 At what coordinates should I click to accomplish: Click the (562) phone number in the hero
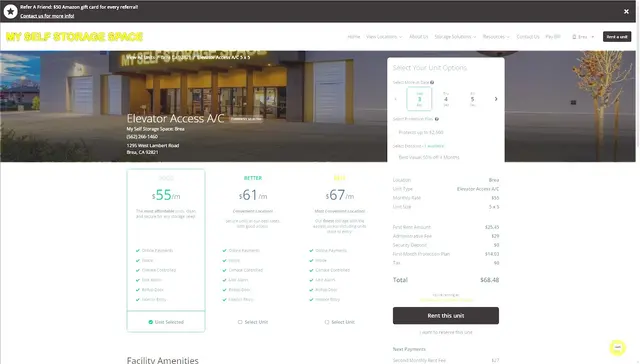tap(142, 137)
